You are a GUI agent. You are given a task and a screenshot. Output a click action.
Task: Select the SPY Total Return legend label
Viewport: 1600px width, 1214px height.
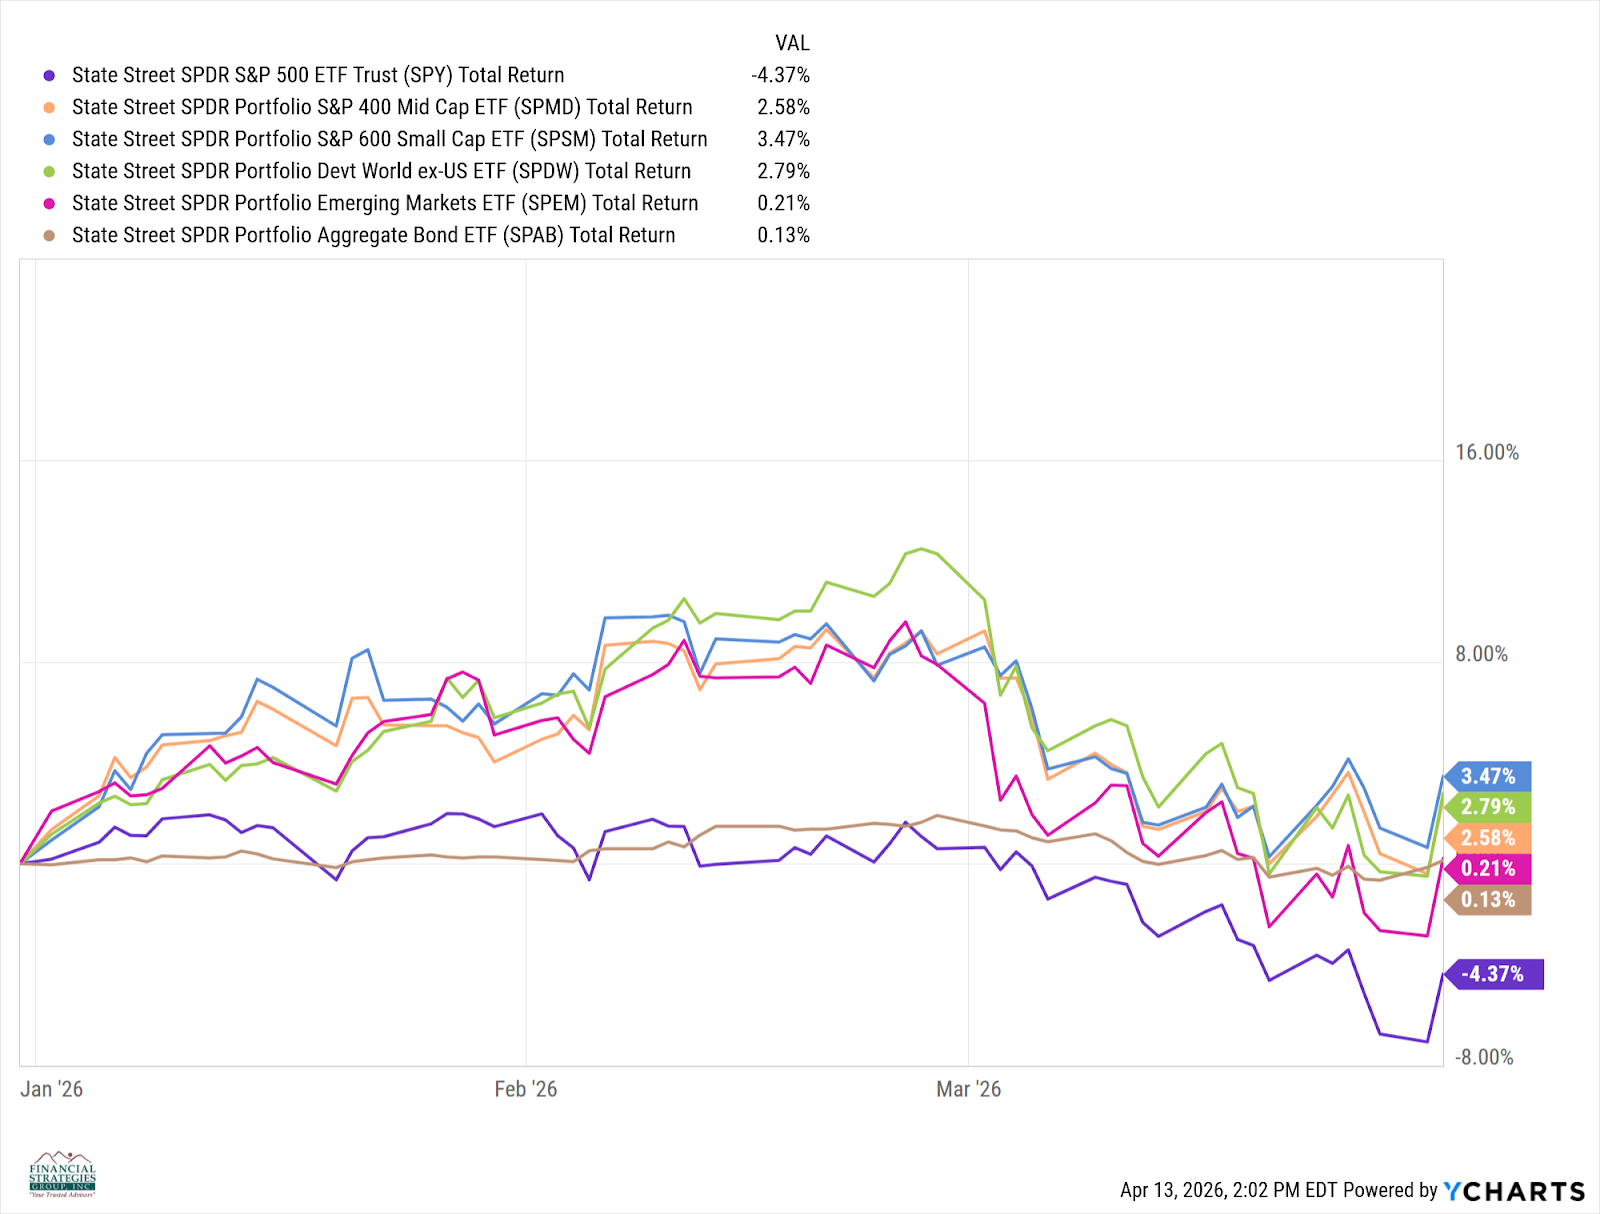(x=318, y=75)
